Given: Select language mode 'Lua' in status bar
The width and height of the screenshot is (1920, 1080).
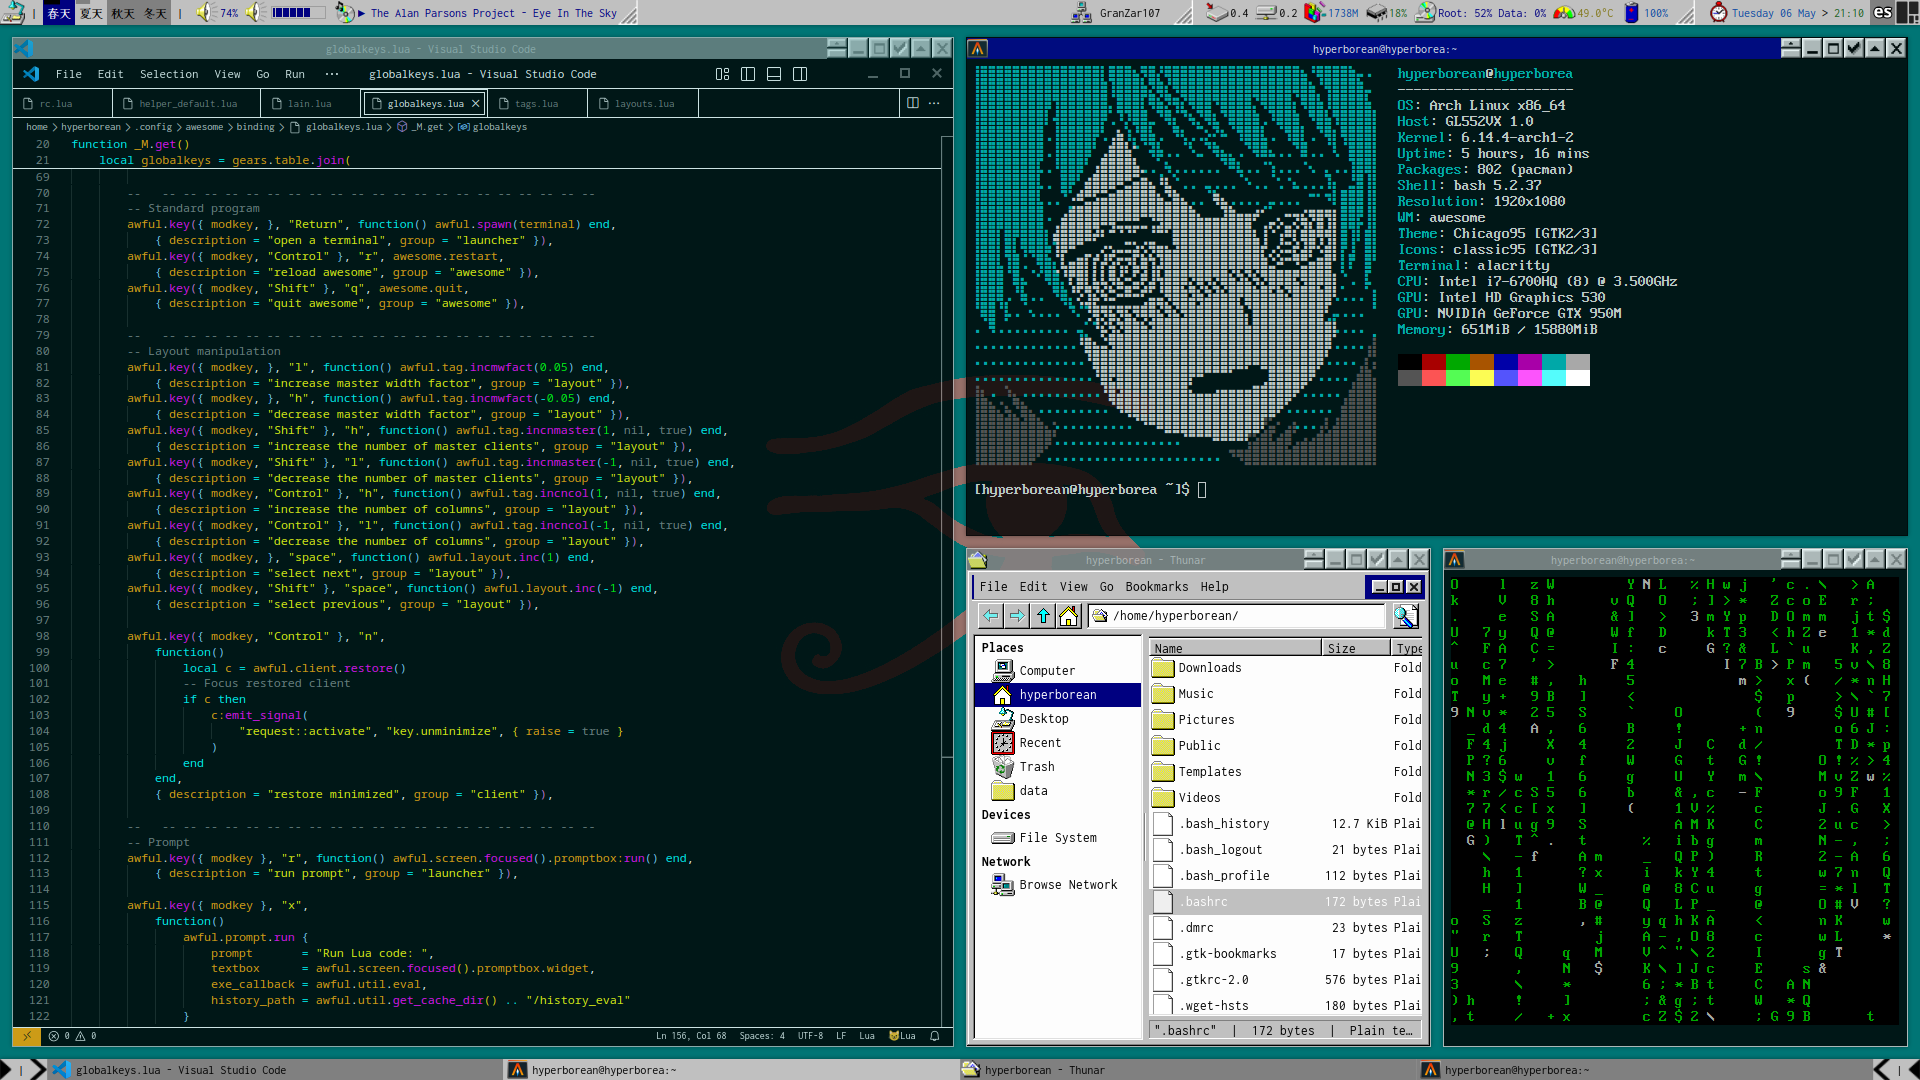Looking at the screenshot, I should [867, 1036].
